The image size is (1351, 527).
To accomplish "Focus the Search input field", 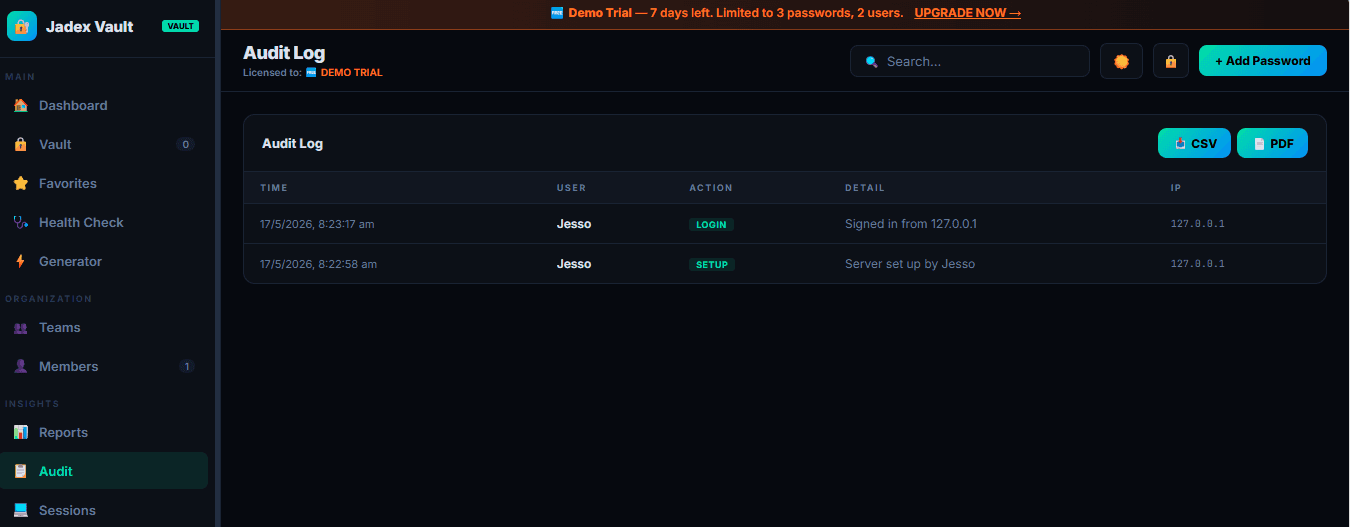I will (970, 61).
